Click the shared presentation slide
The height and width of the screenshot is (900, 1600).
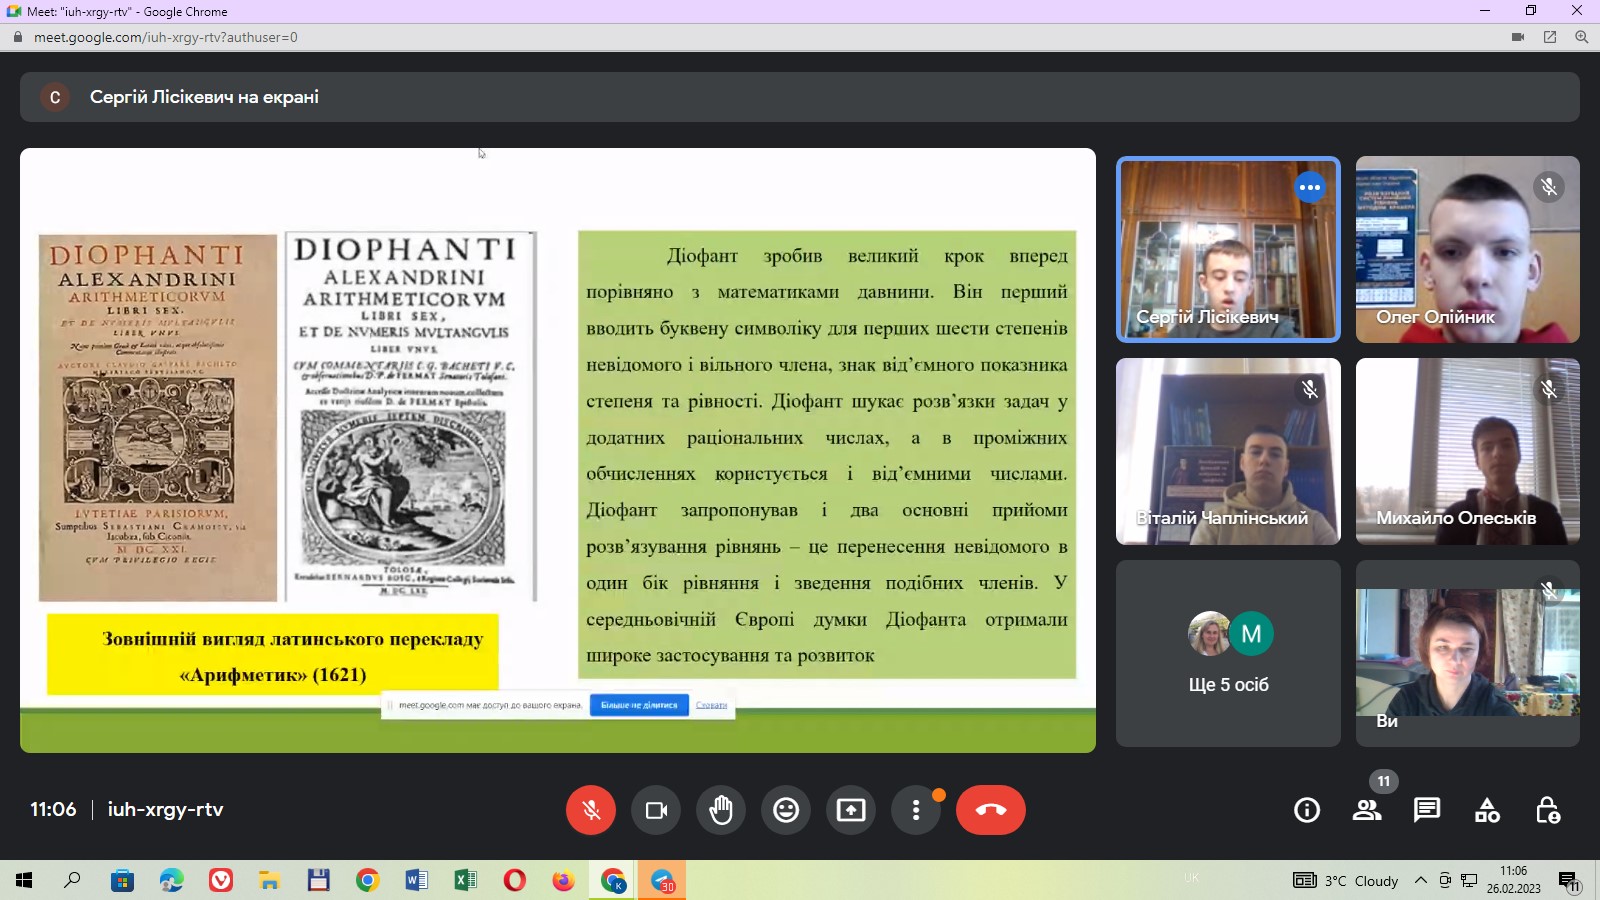(558, 450)
